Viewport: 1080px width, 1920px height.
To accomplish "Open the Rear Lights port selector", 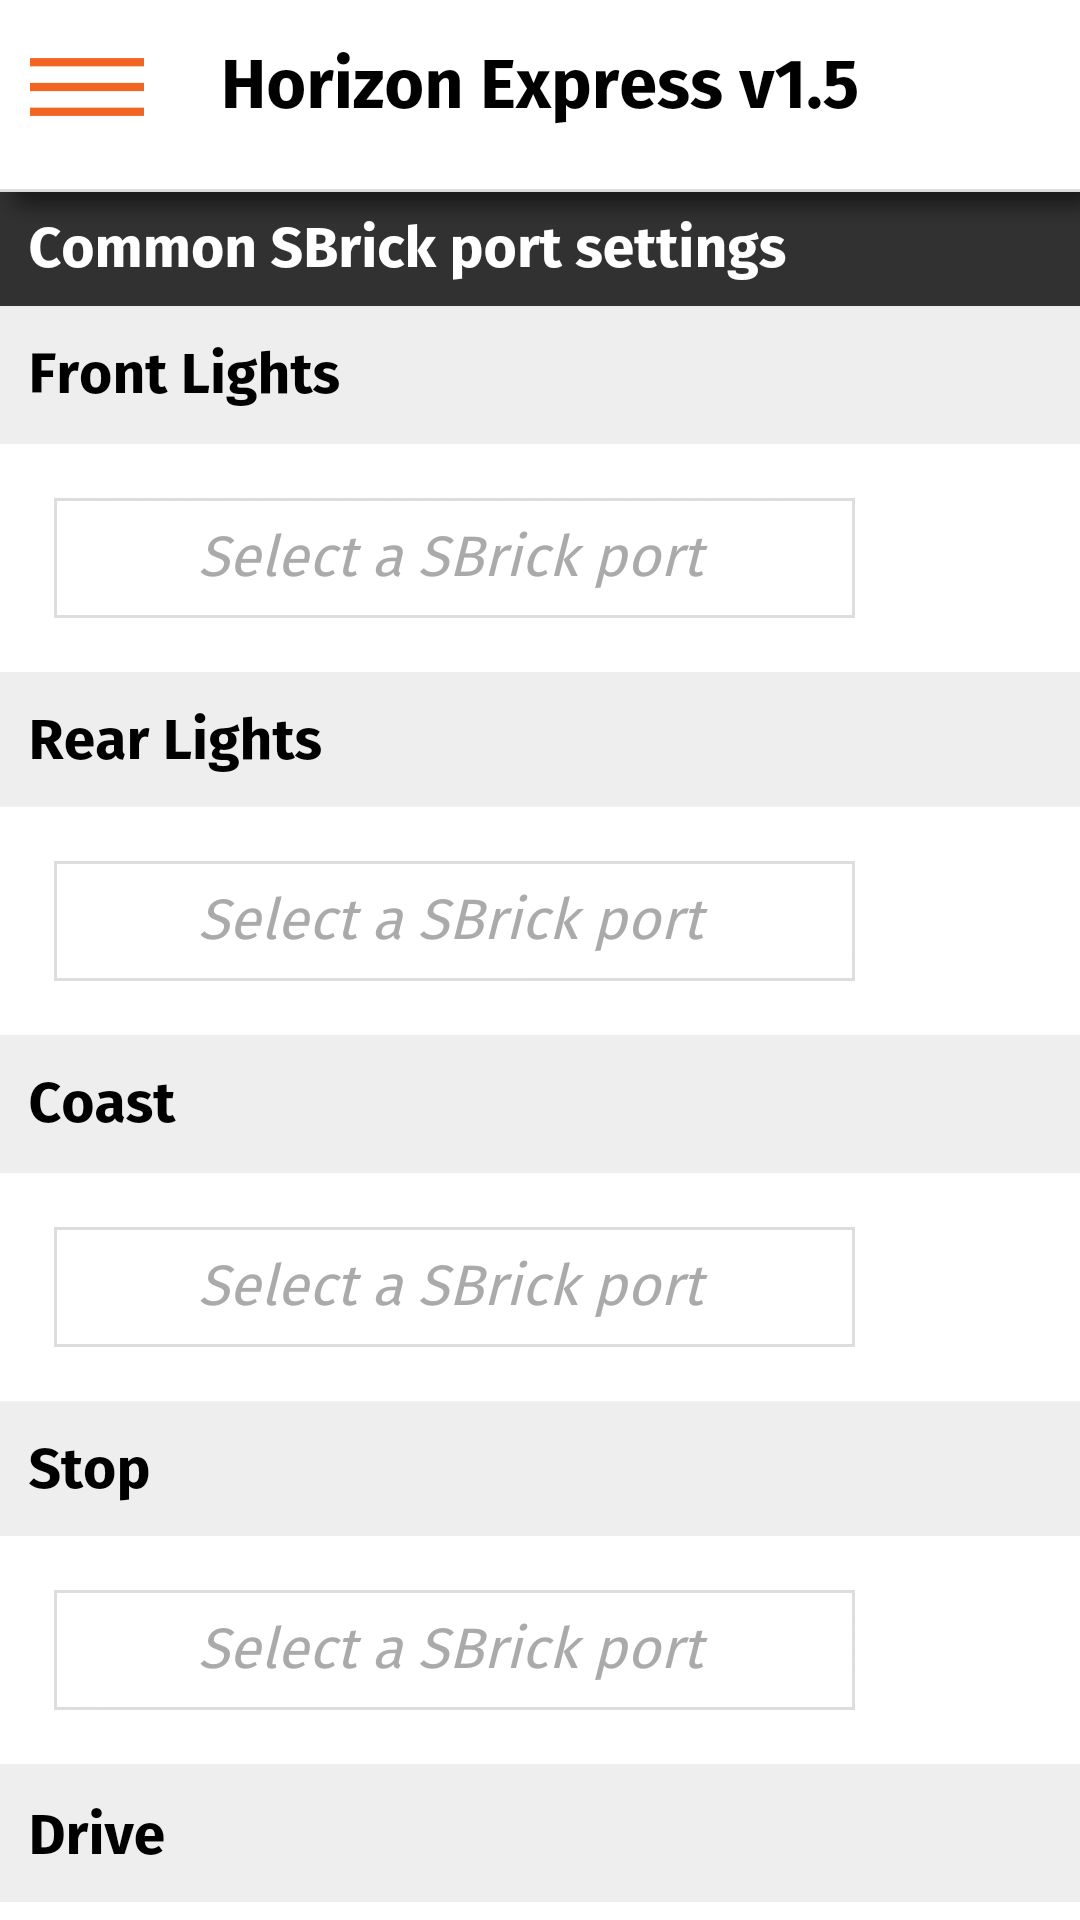I will (x=454, y=921).
